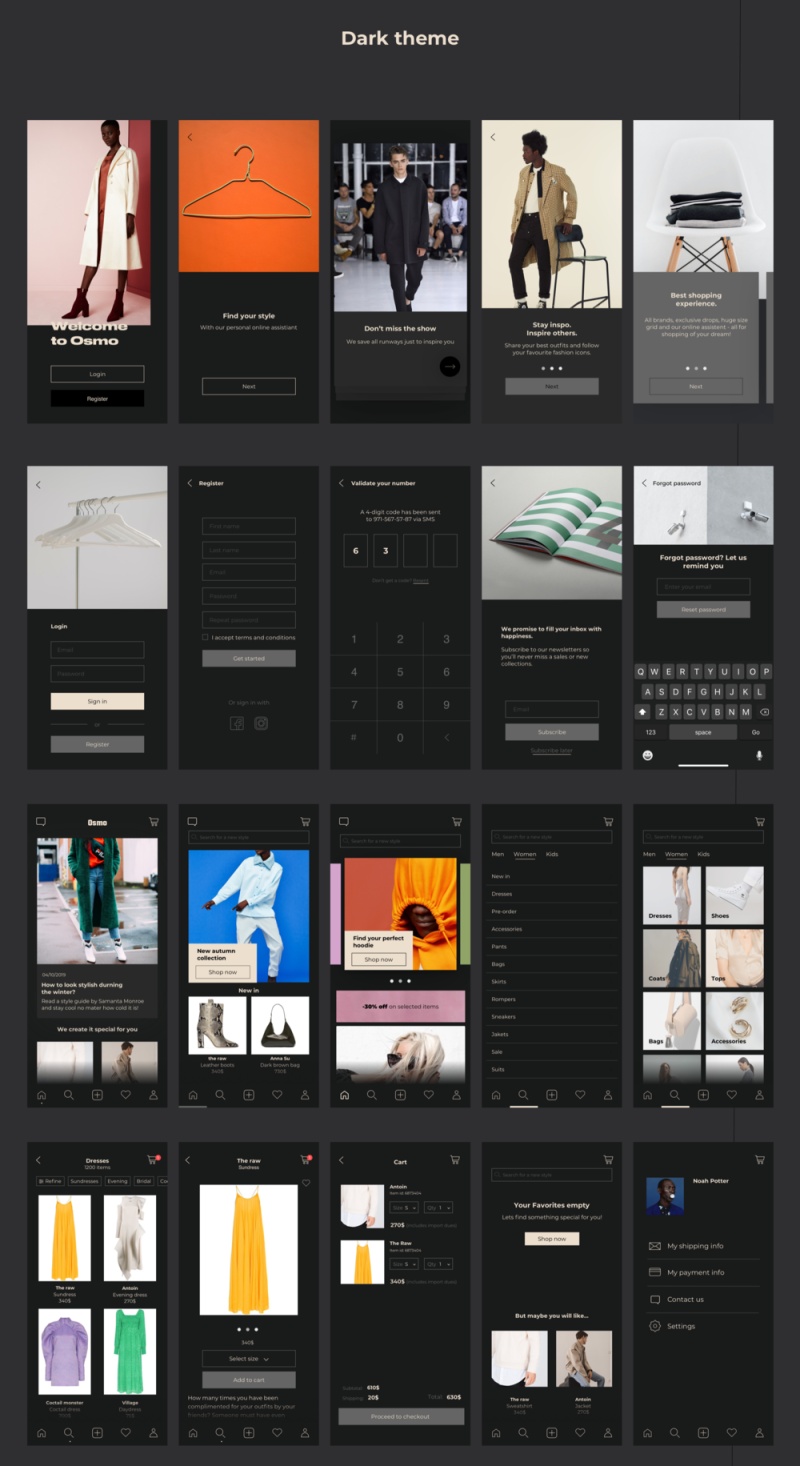Screen dimensions: 800x1466
Task: Tap the emoji icon on the keyboard
Action: click(648, 755)
